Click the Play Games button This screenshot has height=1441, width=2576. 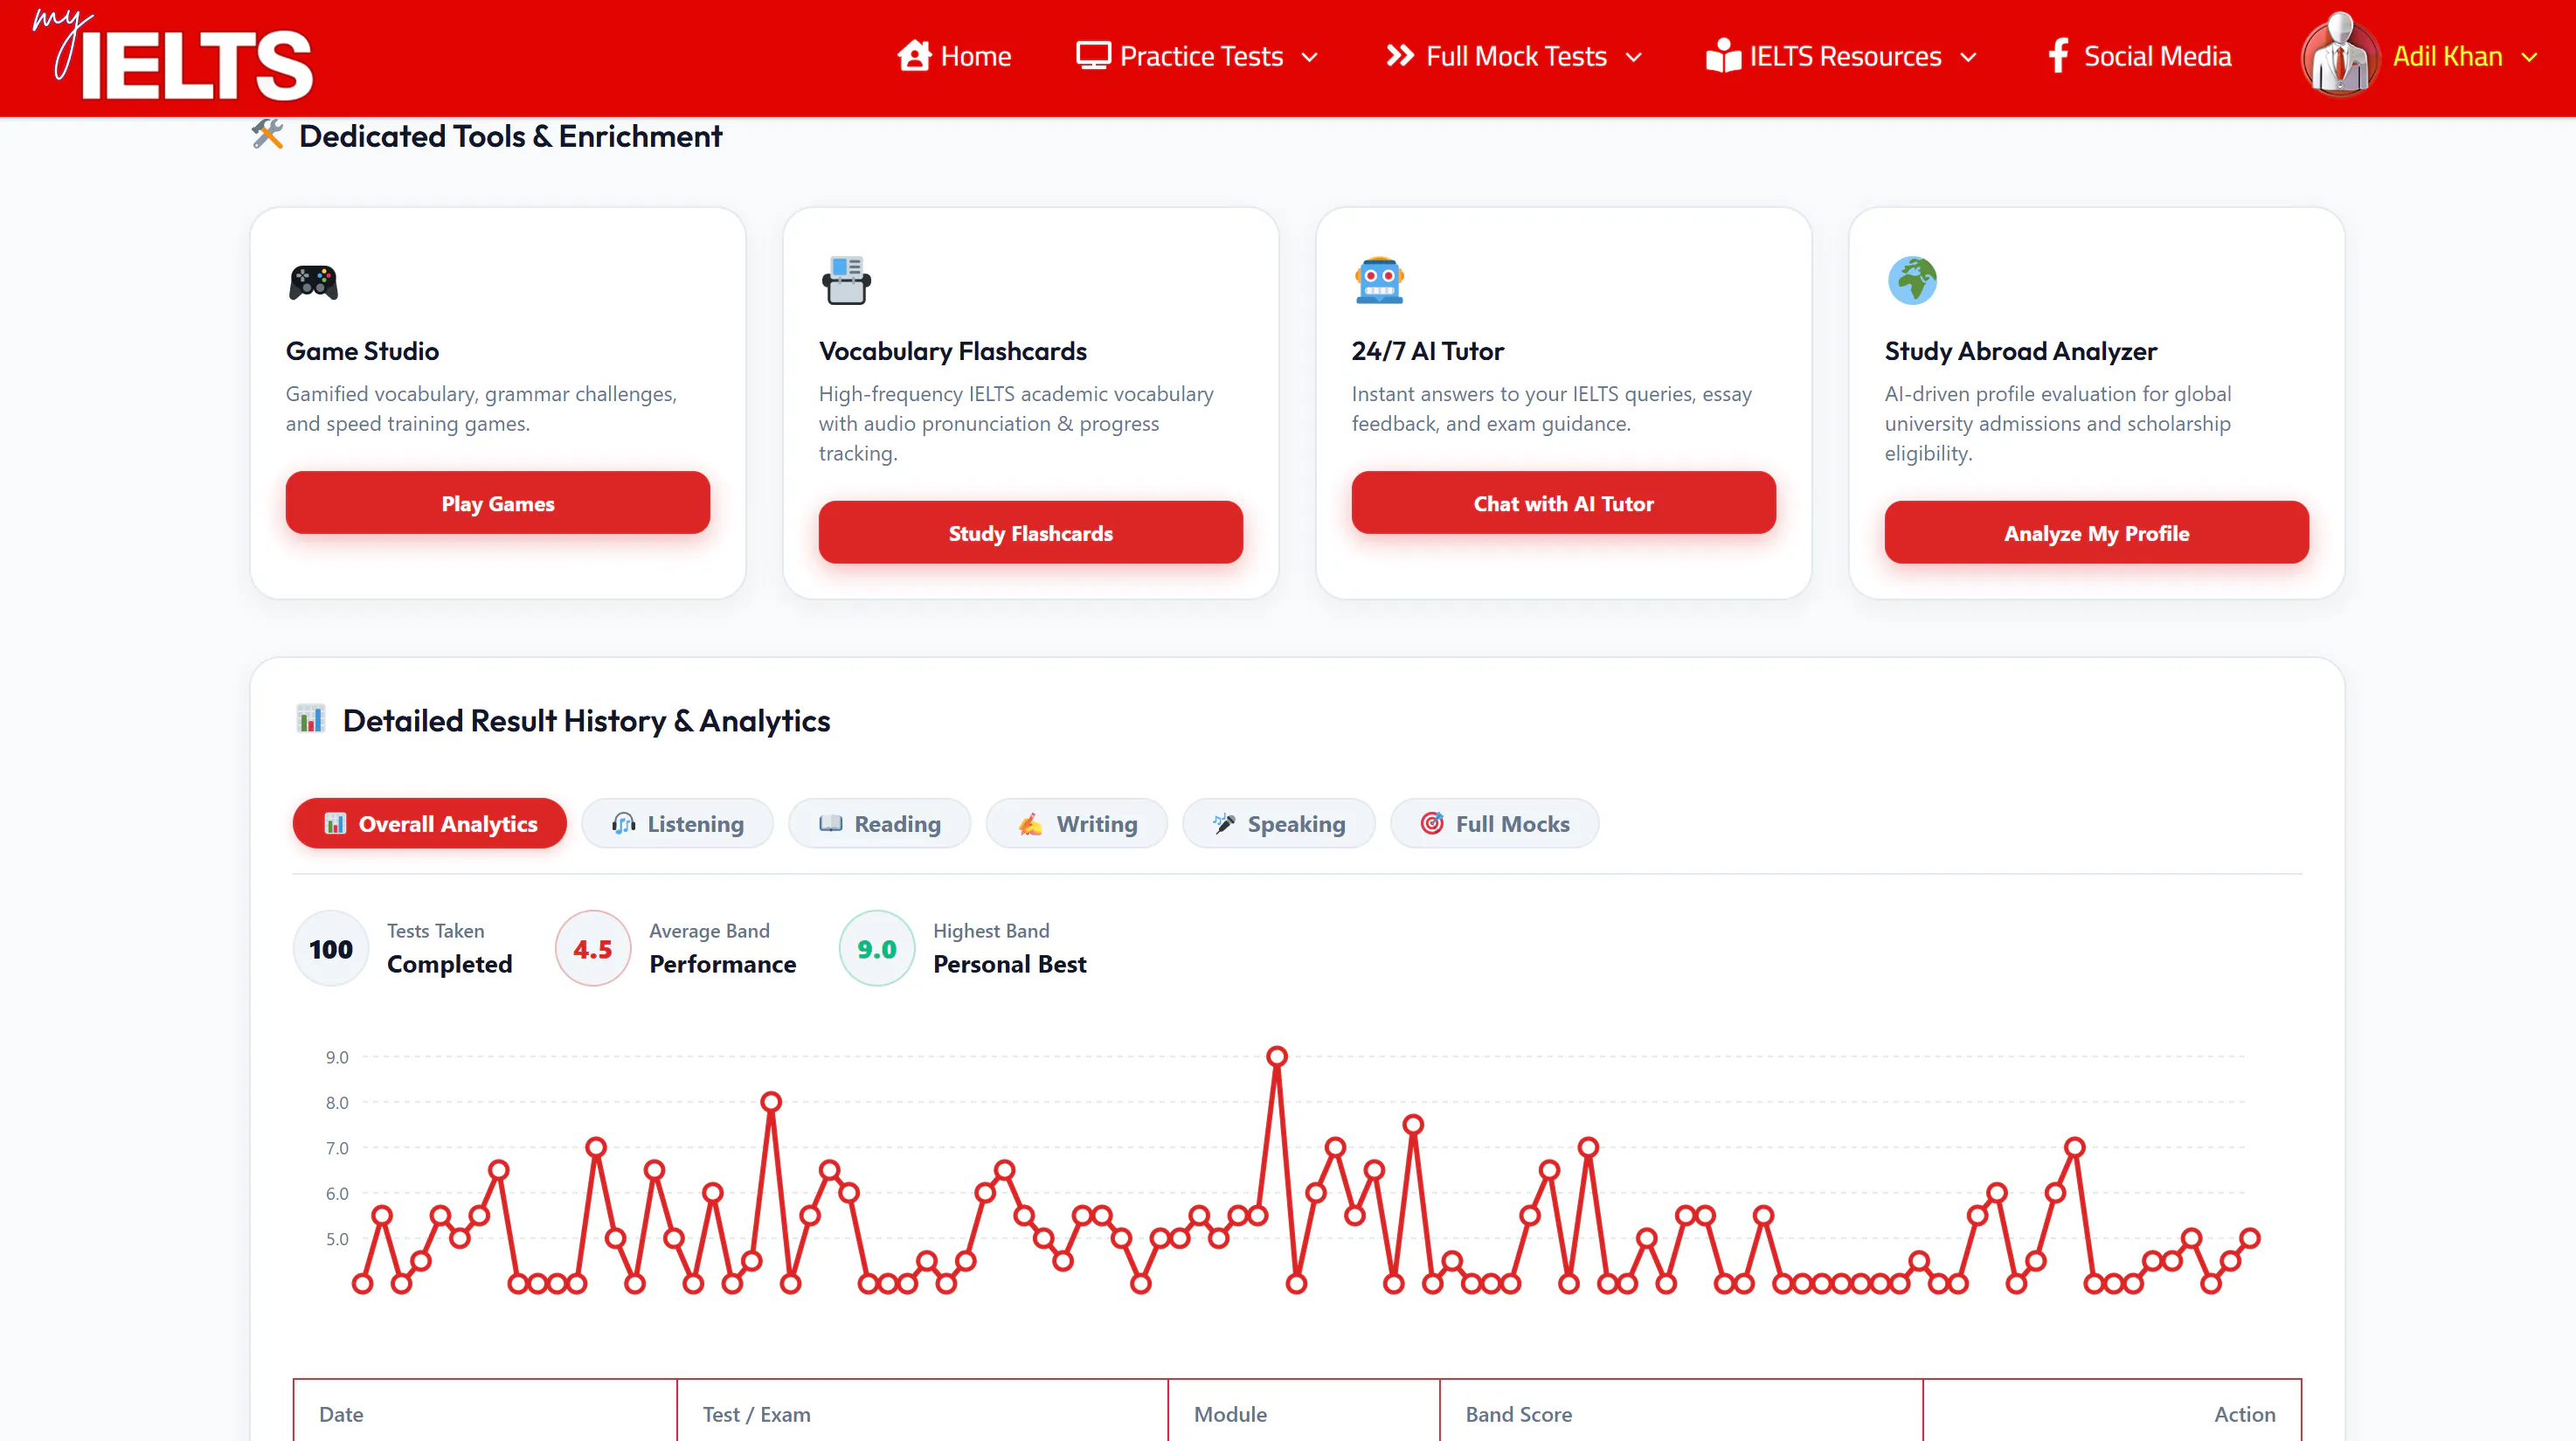(x=498, y=503)
